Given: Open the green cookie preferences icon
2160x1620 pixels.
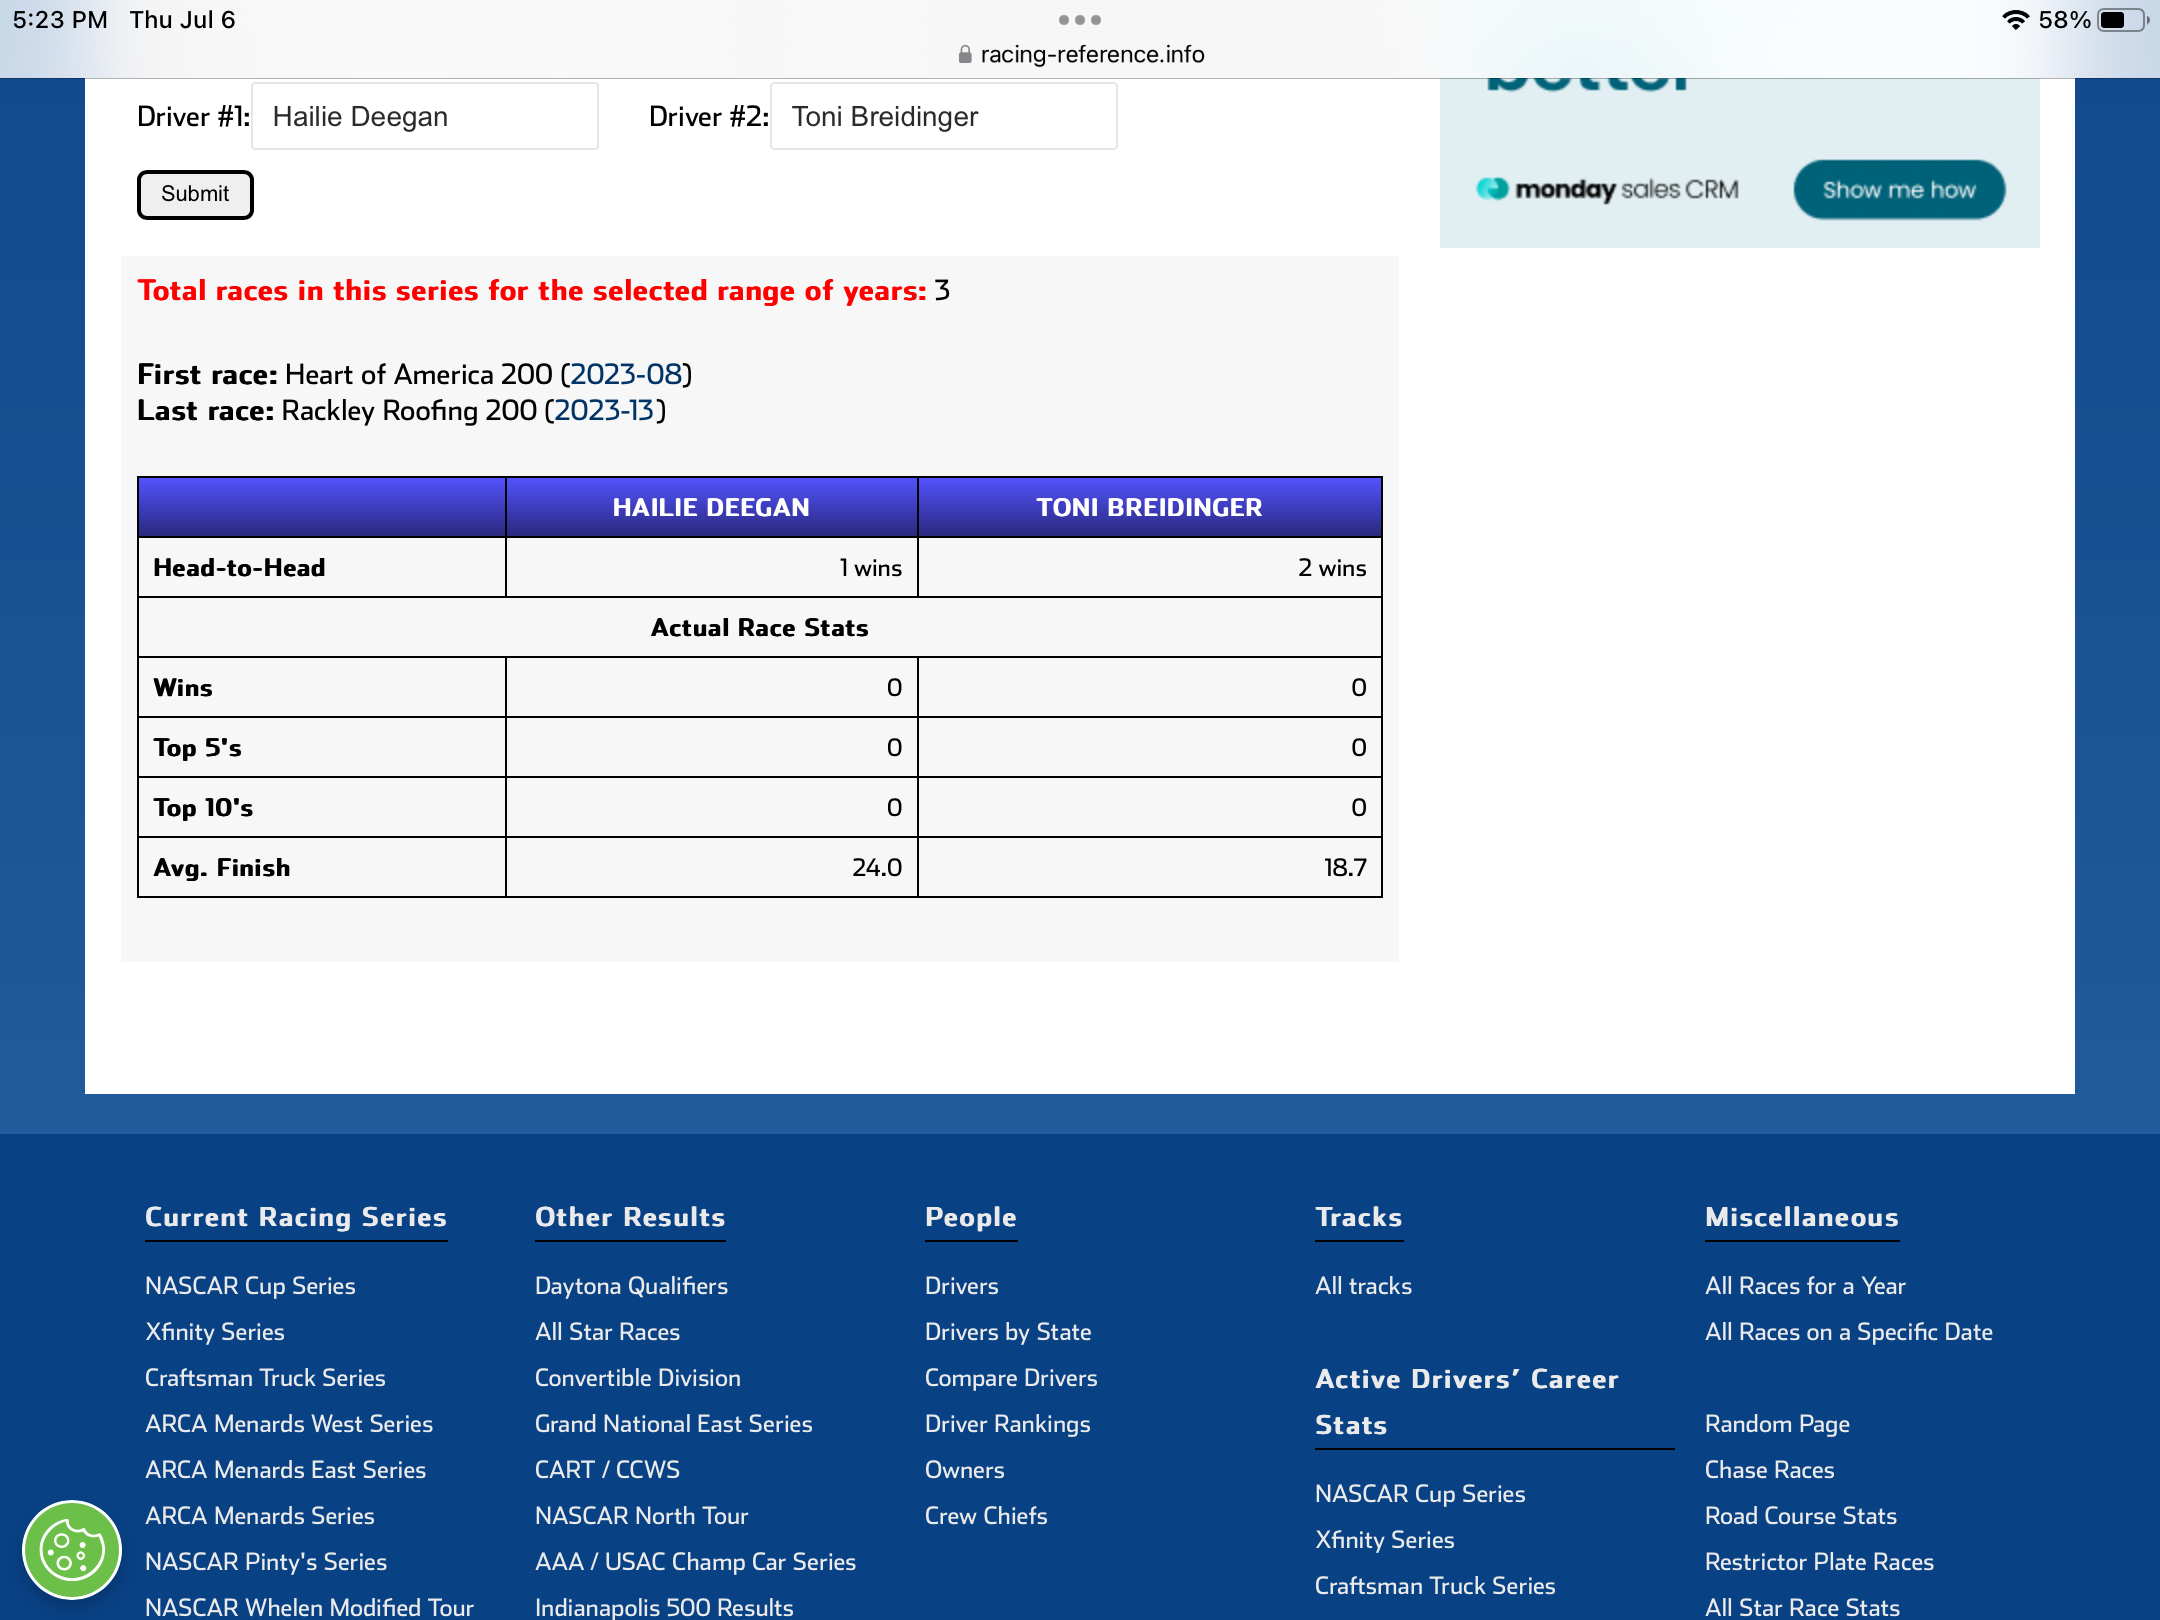Looking at the screenshot, I should (71, 1549).
